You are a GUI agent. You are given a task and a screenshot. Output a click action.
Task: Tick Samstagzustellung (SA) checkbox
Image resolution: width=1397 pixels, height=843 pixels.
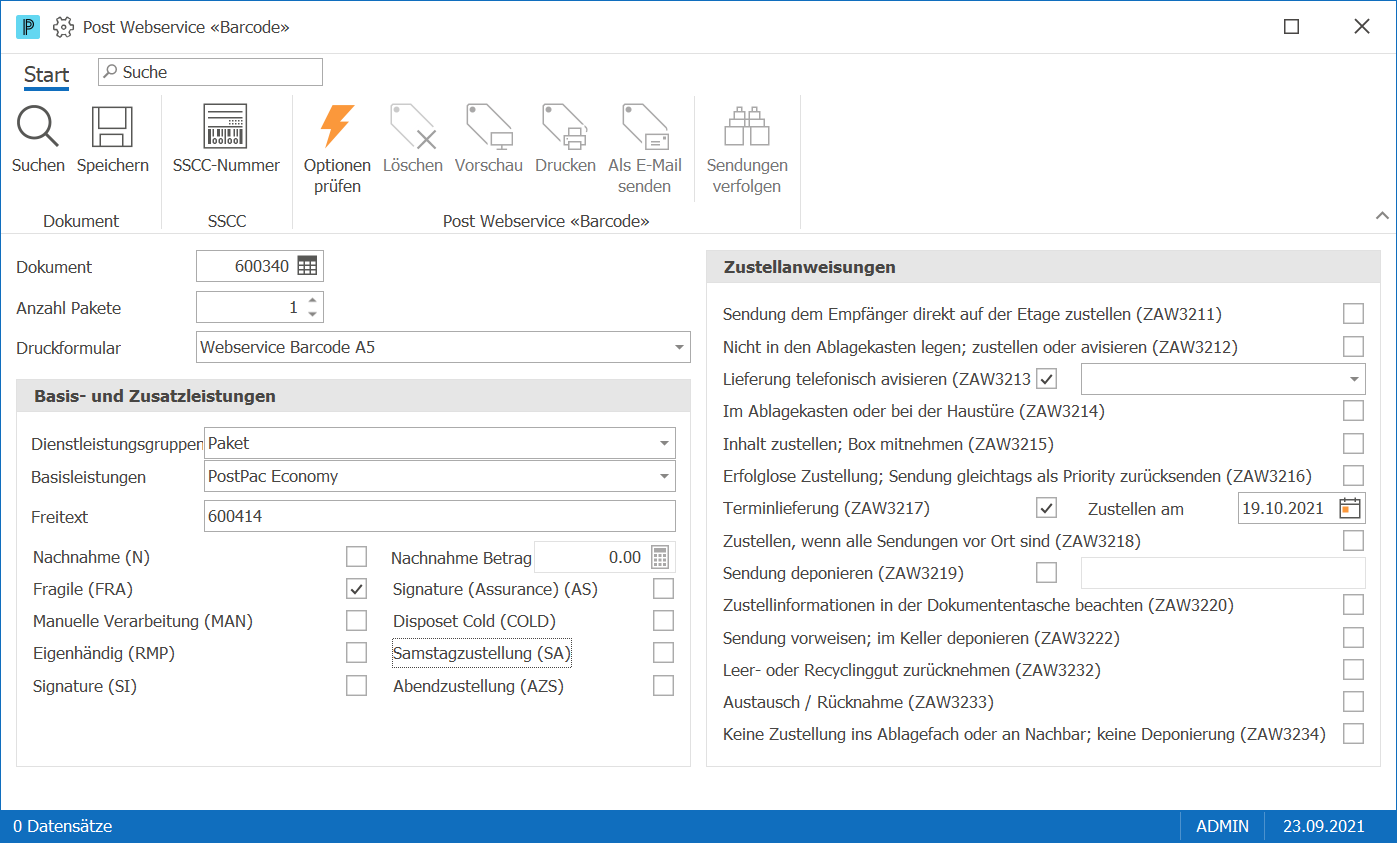coord(663,653)
